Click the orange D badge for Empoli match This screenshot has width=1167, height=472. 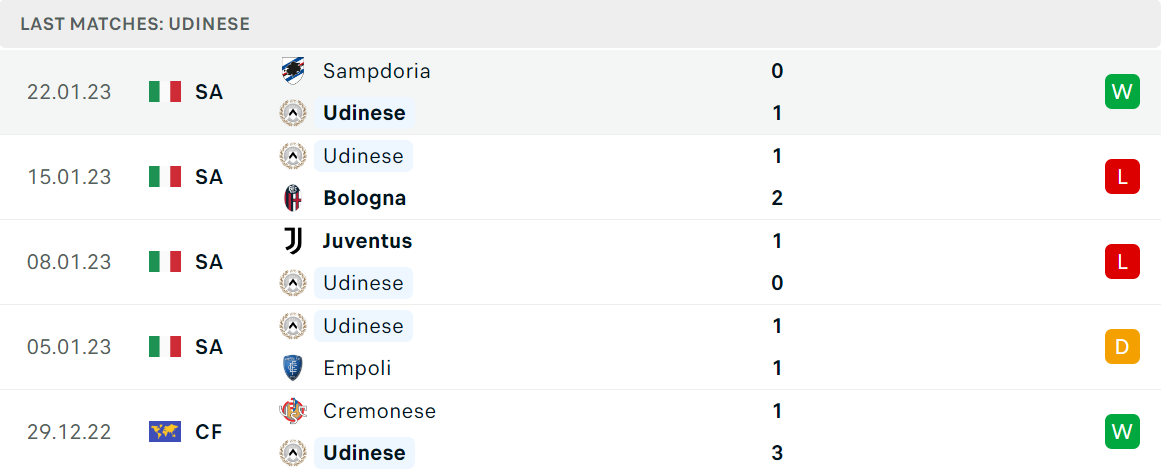tap(1122, 346)
